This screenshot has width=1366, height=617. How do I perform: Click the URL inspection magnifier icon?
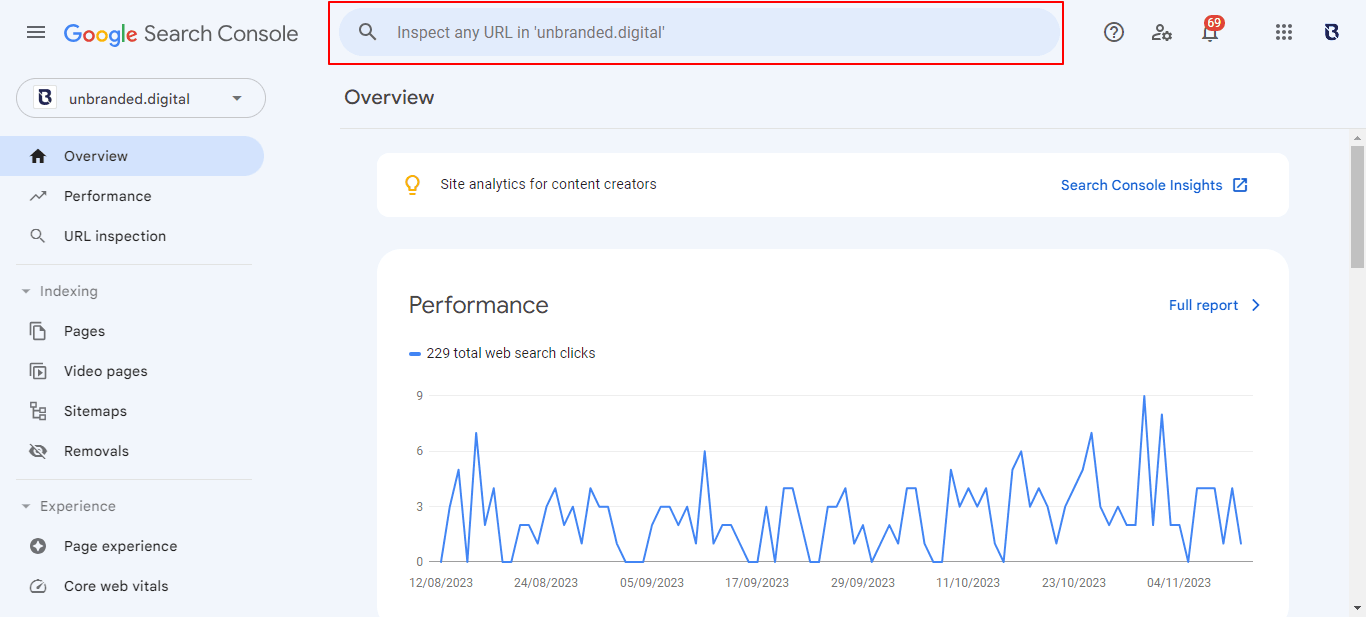click(x=38, y=236)
